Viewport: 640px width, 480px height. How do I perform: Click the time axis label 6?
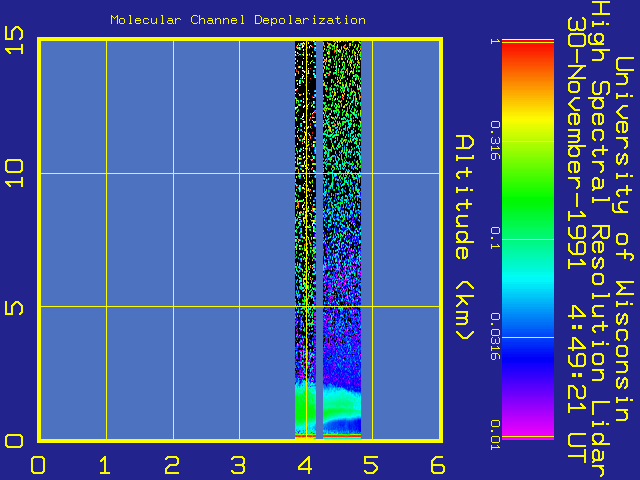click(438, 465)
